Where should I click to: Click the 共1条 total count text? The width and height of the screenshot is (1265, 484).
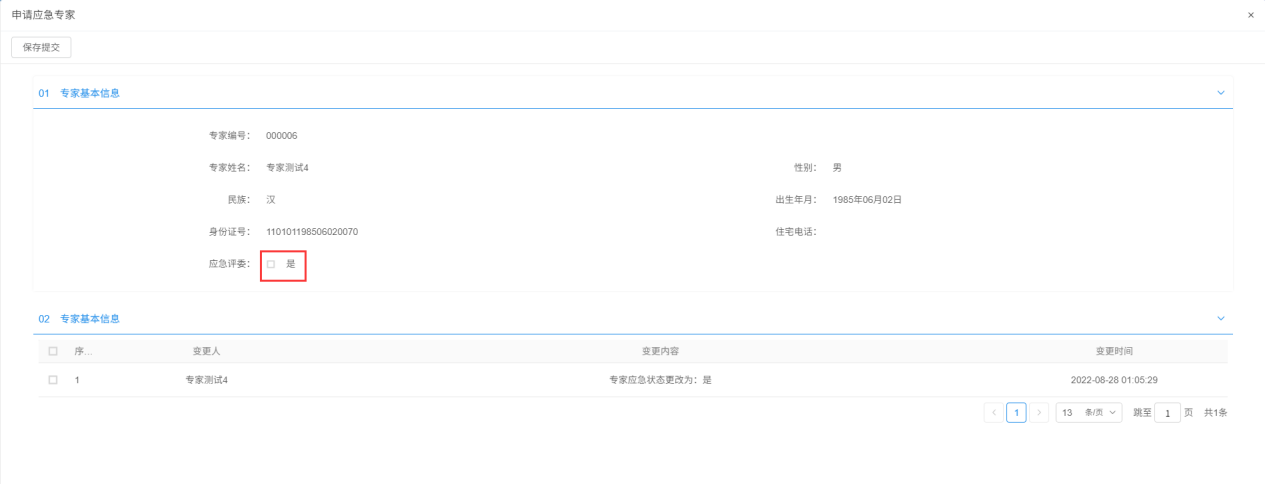point(1215,413)
